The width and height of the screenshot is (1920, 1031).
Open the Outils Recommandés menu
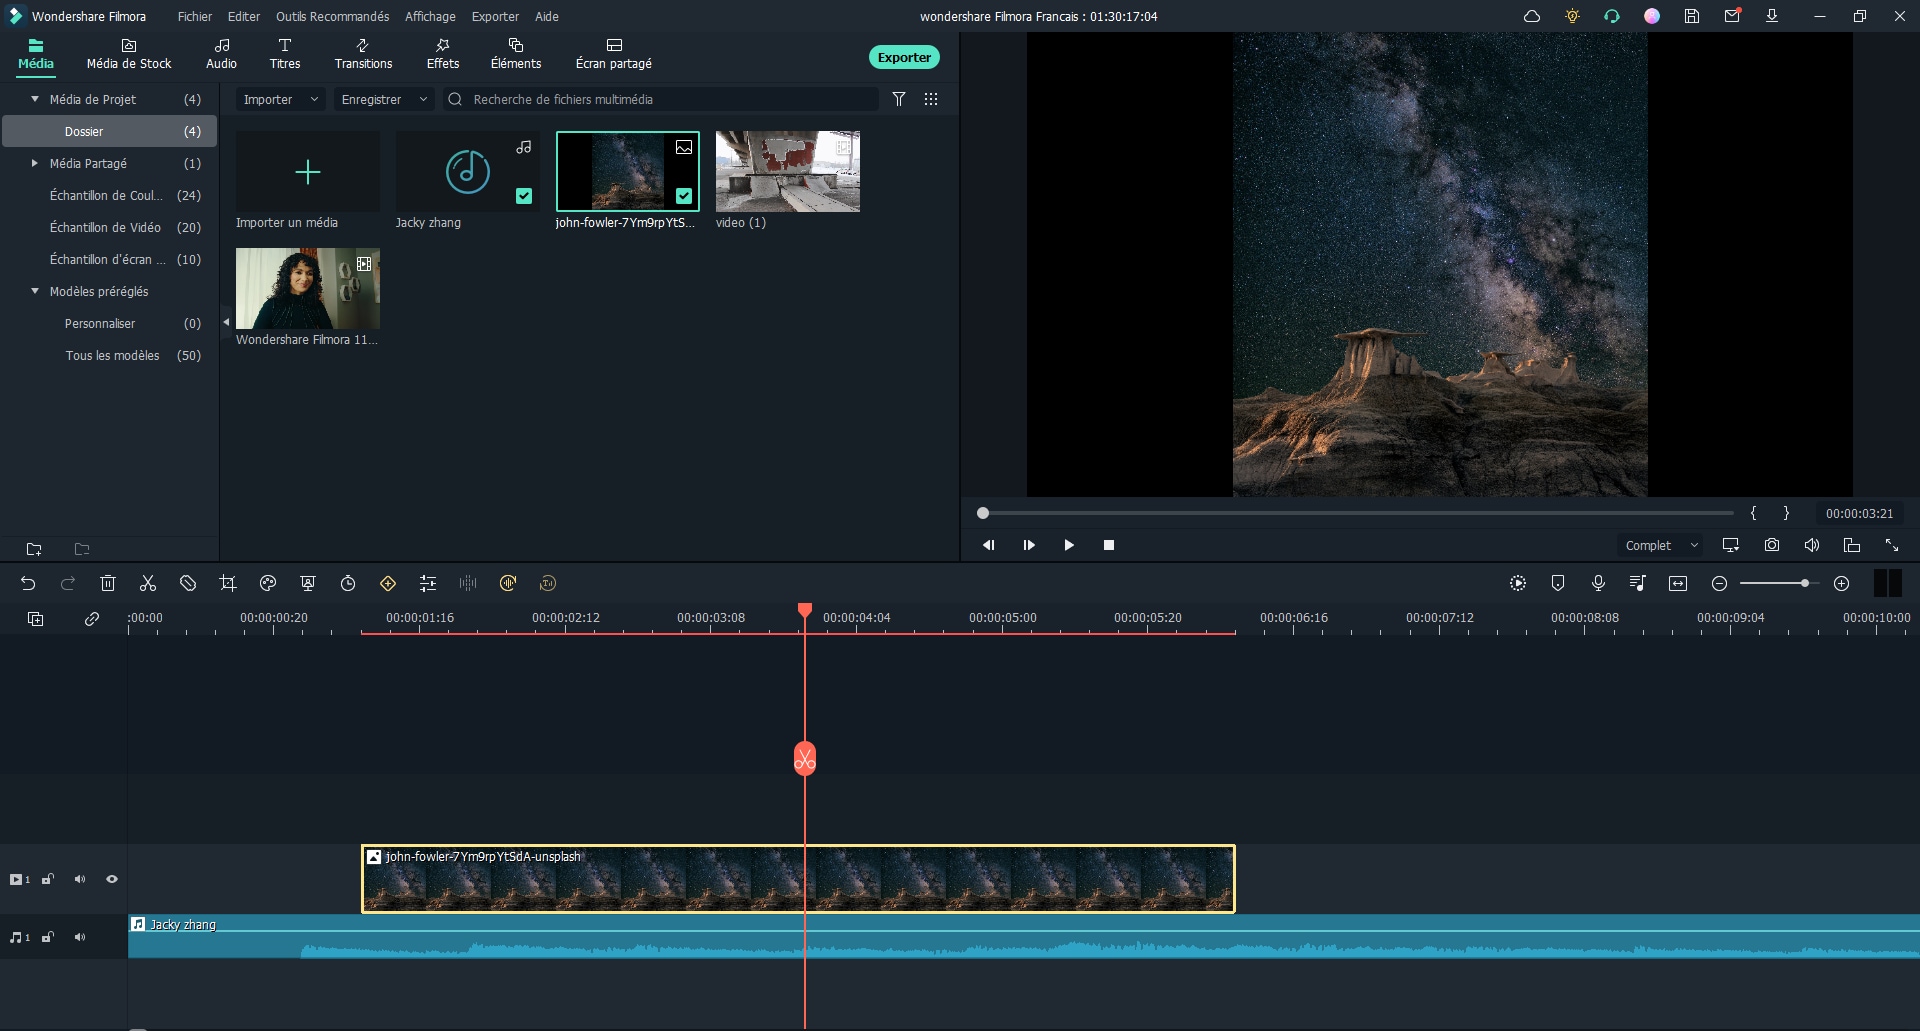[333, 16]
